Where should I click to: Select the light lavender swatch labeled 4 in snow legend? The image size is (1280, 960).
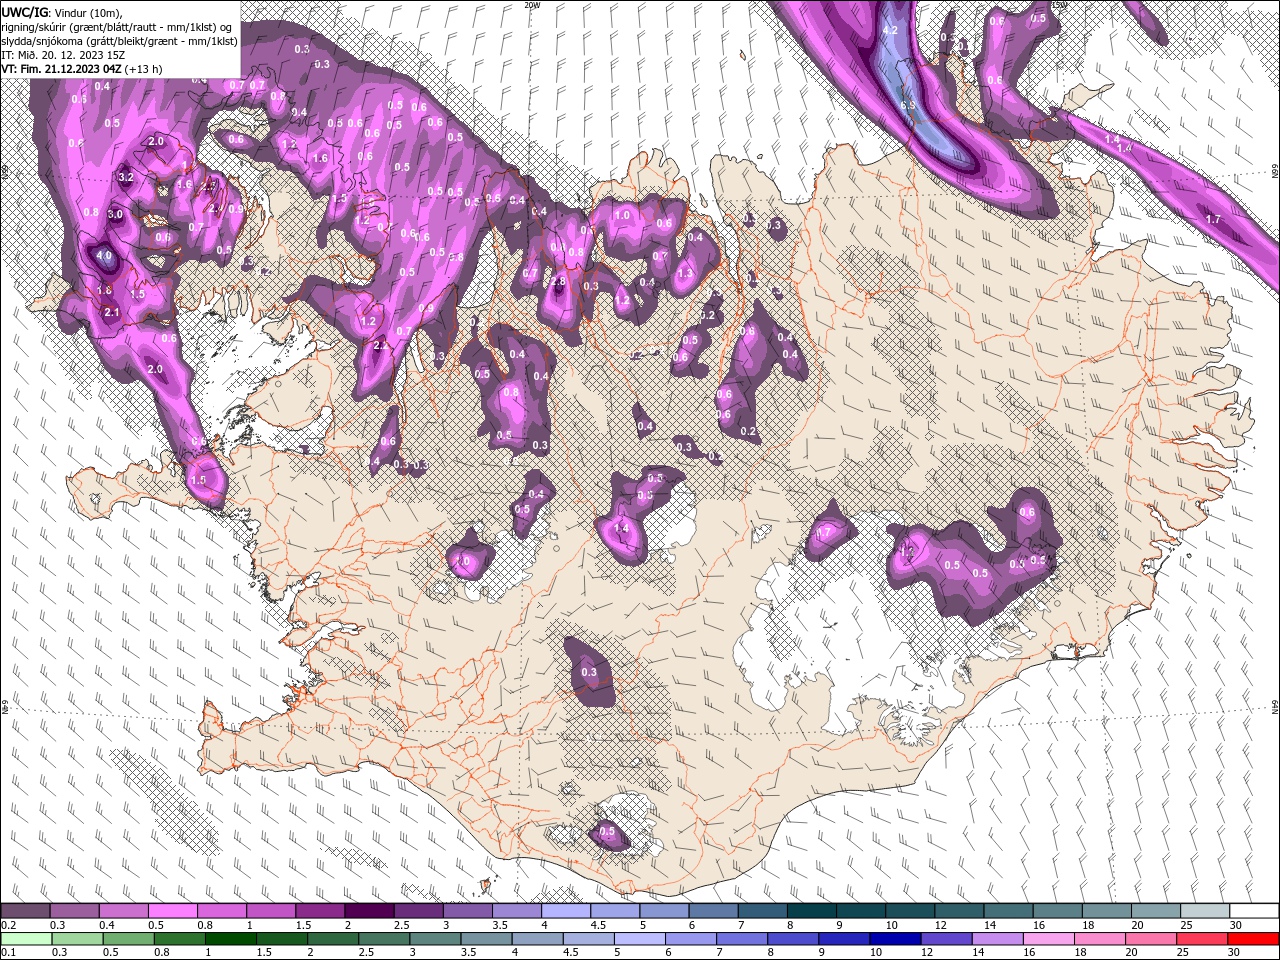pyautogui.click(x=565, y=911)
